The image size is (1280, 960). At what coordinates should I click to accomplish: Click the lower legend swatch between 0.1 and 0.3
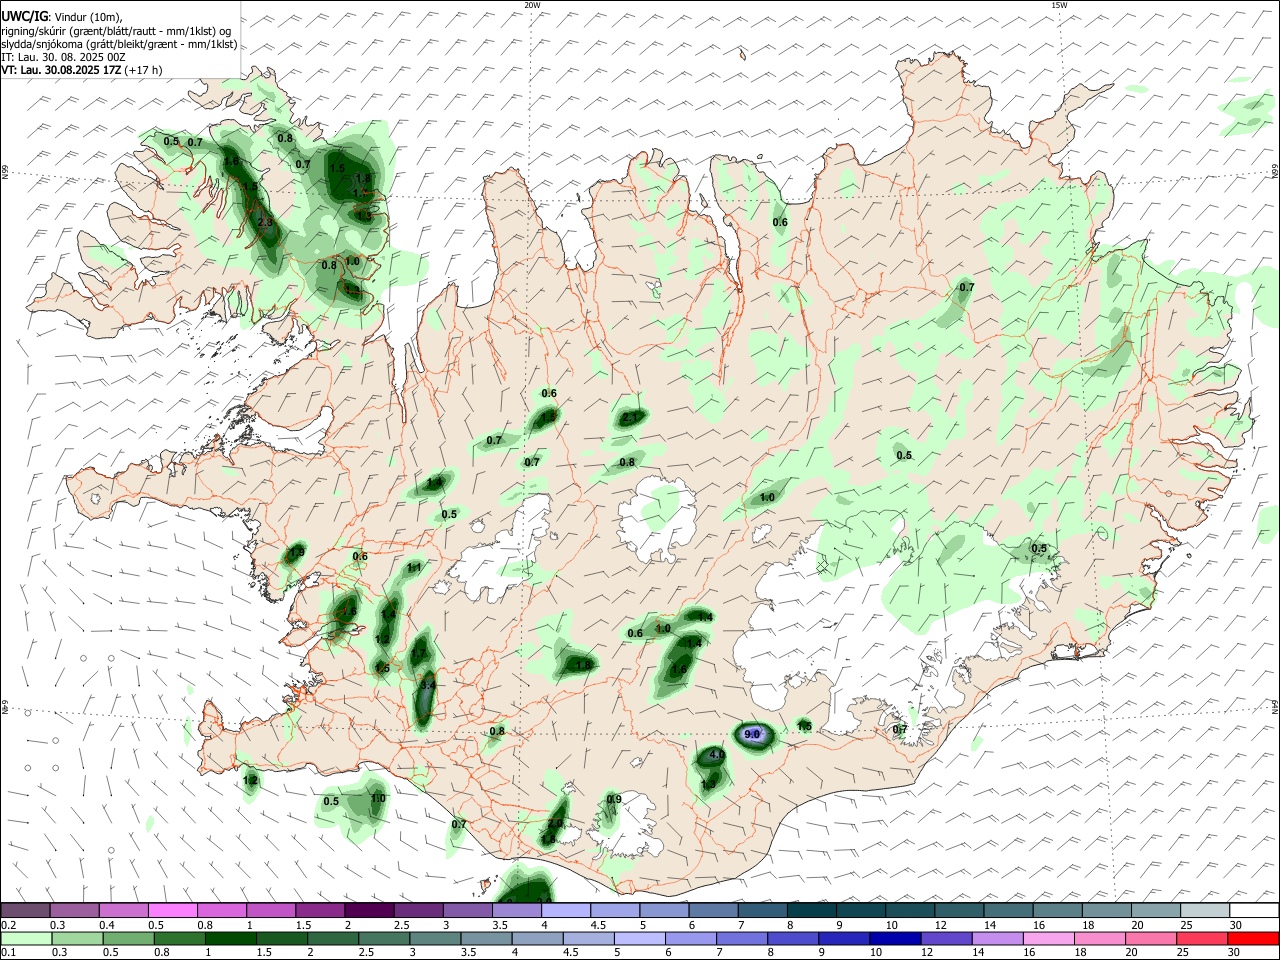(x=25, y=939)
